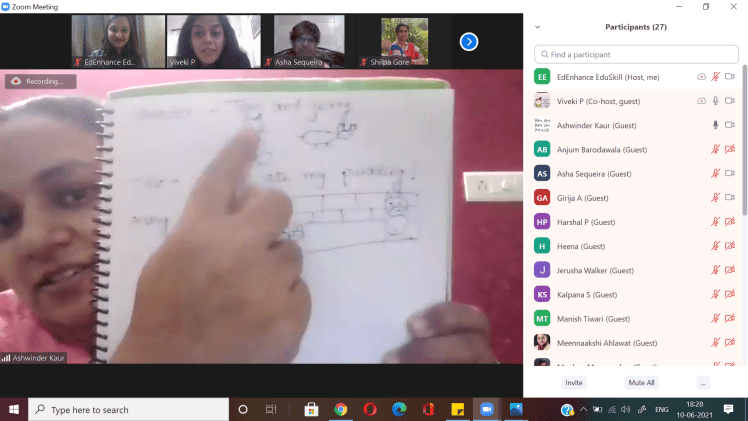The width and height of the screenshot is (748, 421).
Task: Collapse Participants panel using the chevron
Action: click(x=538, y=27)
